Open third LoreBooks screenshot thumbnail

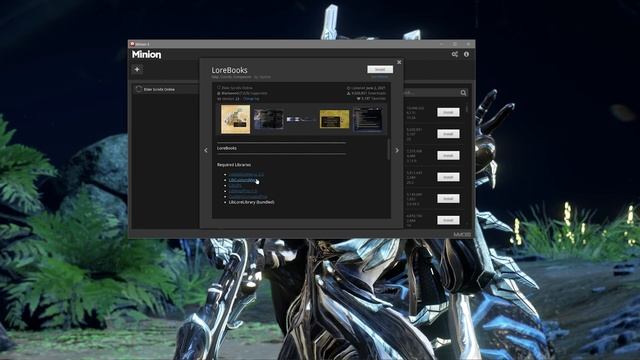tap(301, 119)
